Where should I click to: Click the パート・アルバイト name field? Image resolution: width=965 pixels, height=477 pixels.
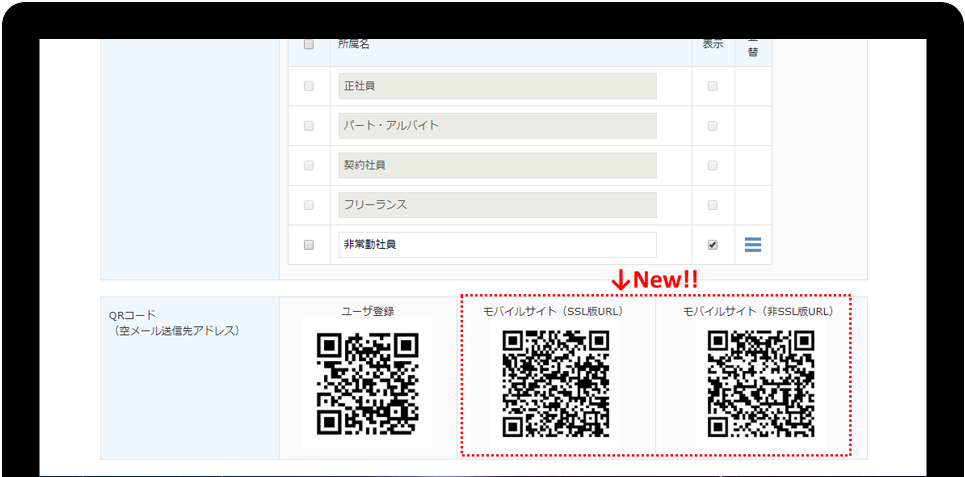(x=497, y=126)
